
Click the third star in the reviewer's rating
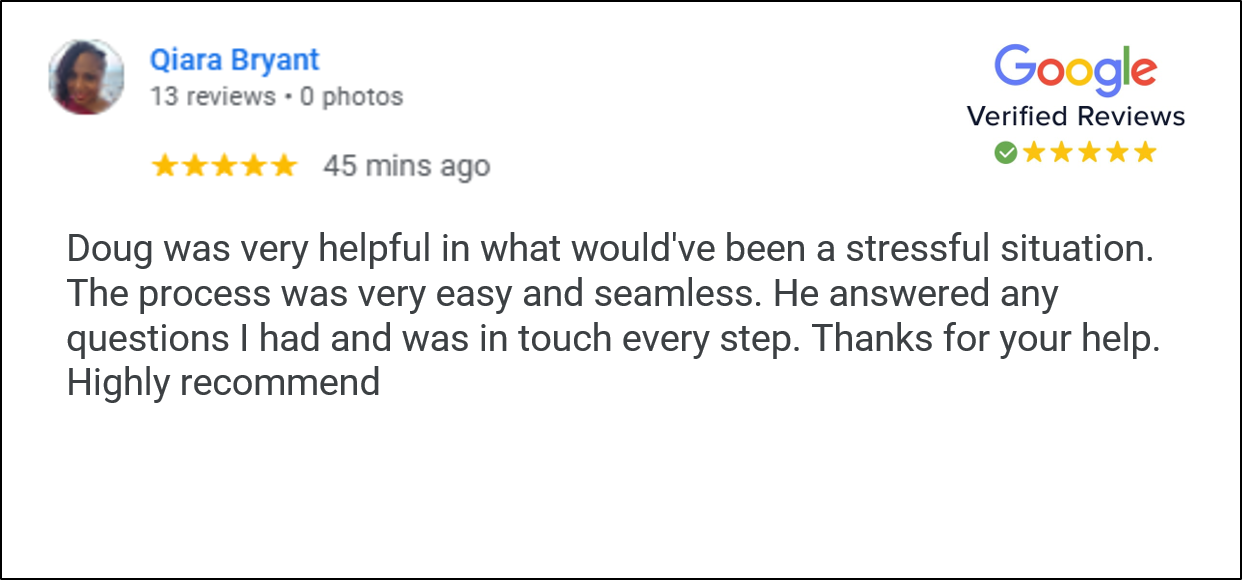coord(224,166)
